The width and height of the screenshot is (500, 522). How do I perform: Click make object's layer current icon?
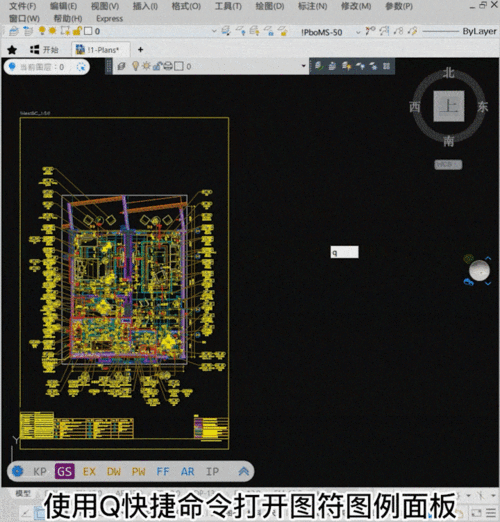pos(226,31)
